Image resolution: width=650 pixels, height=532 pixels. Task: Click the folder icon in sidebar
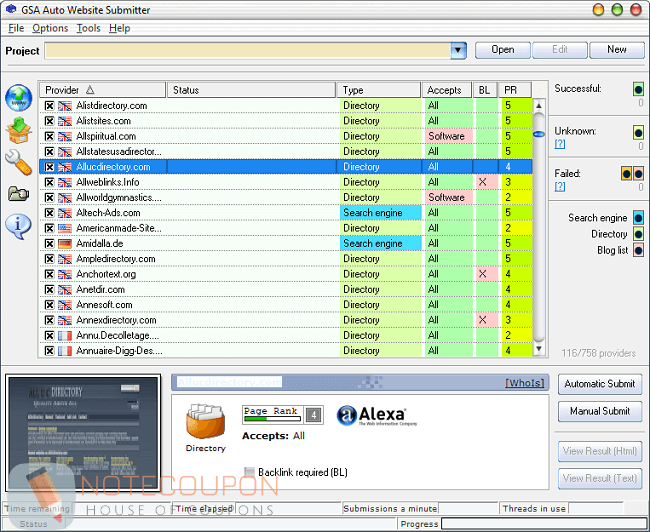(19, 194)
